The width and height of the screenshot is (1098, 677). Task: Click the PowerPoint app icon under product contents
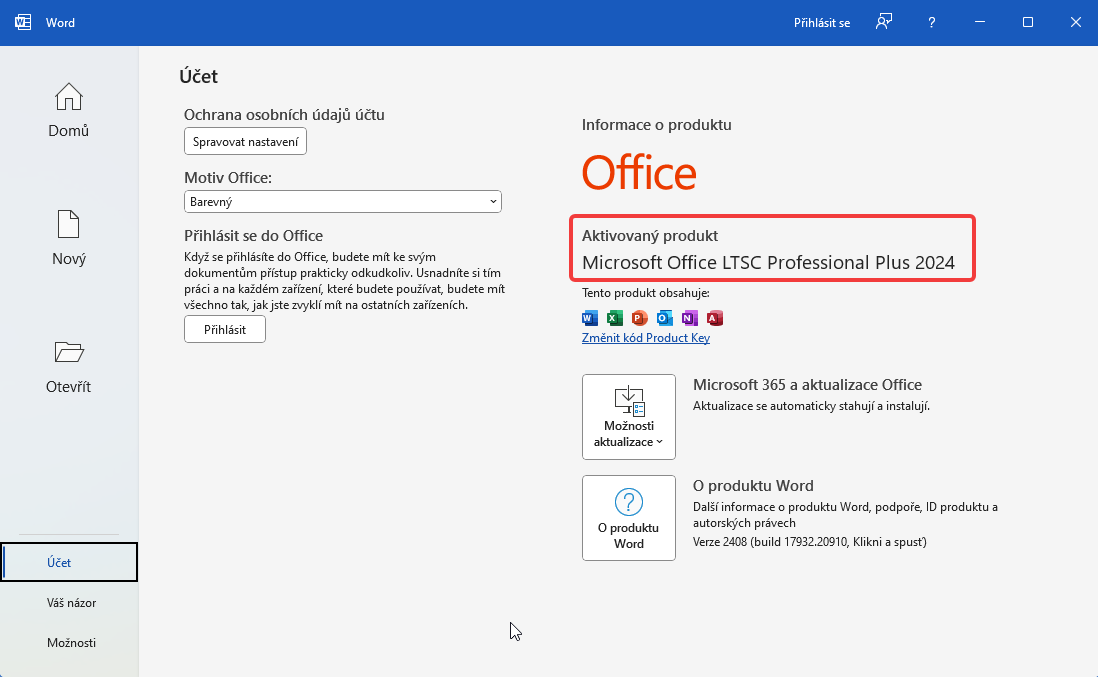(x=639, y=319)
